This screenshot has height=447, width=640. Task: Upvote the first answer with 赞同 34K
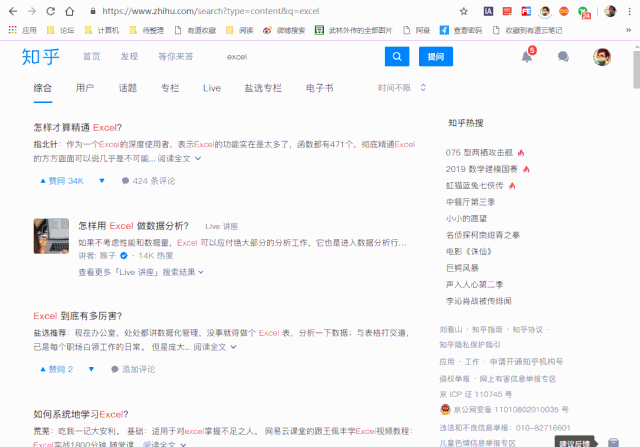[60, 181]
